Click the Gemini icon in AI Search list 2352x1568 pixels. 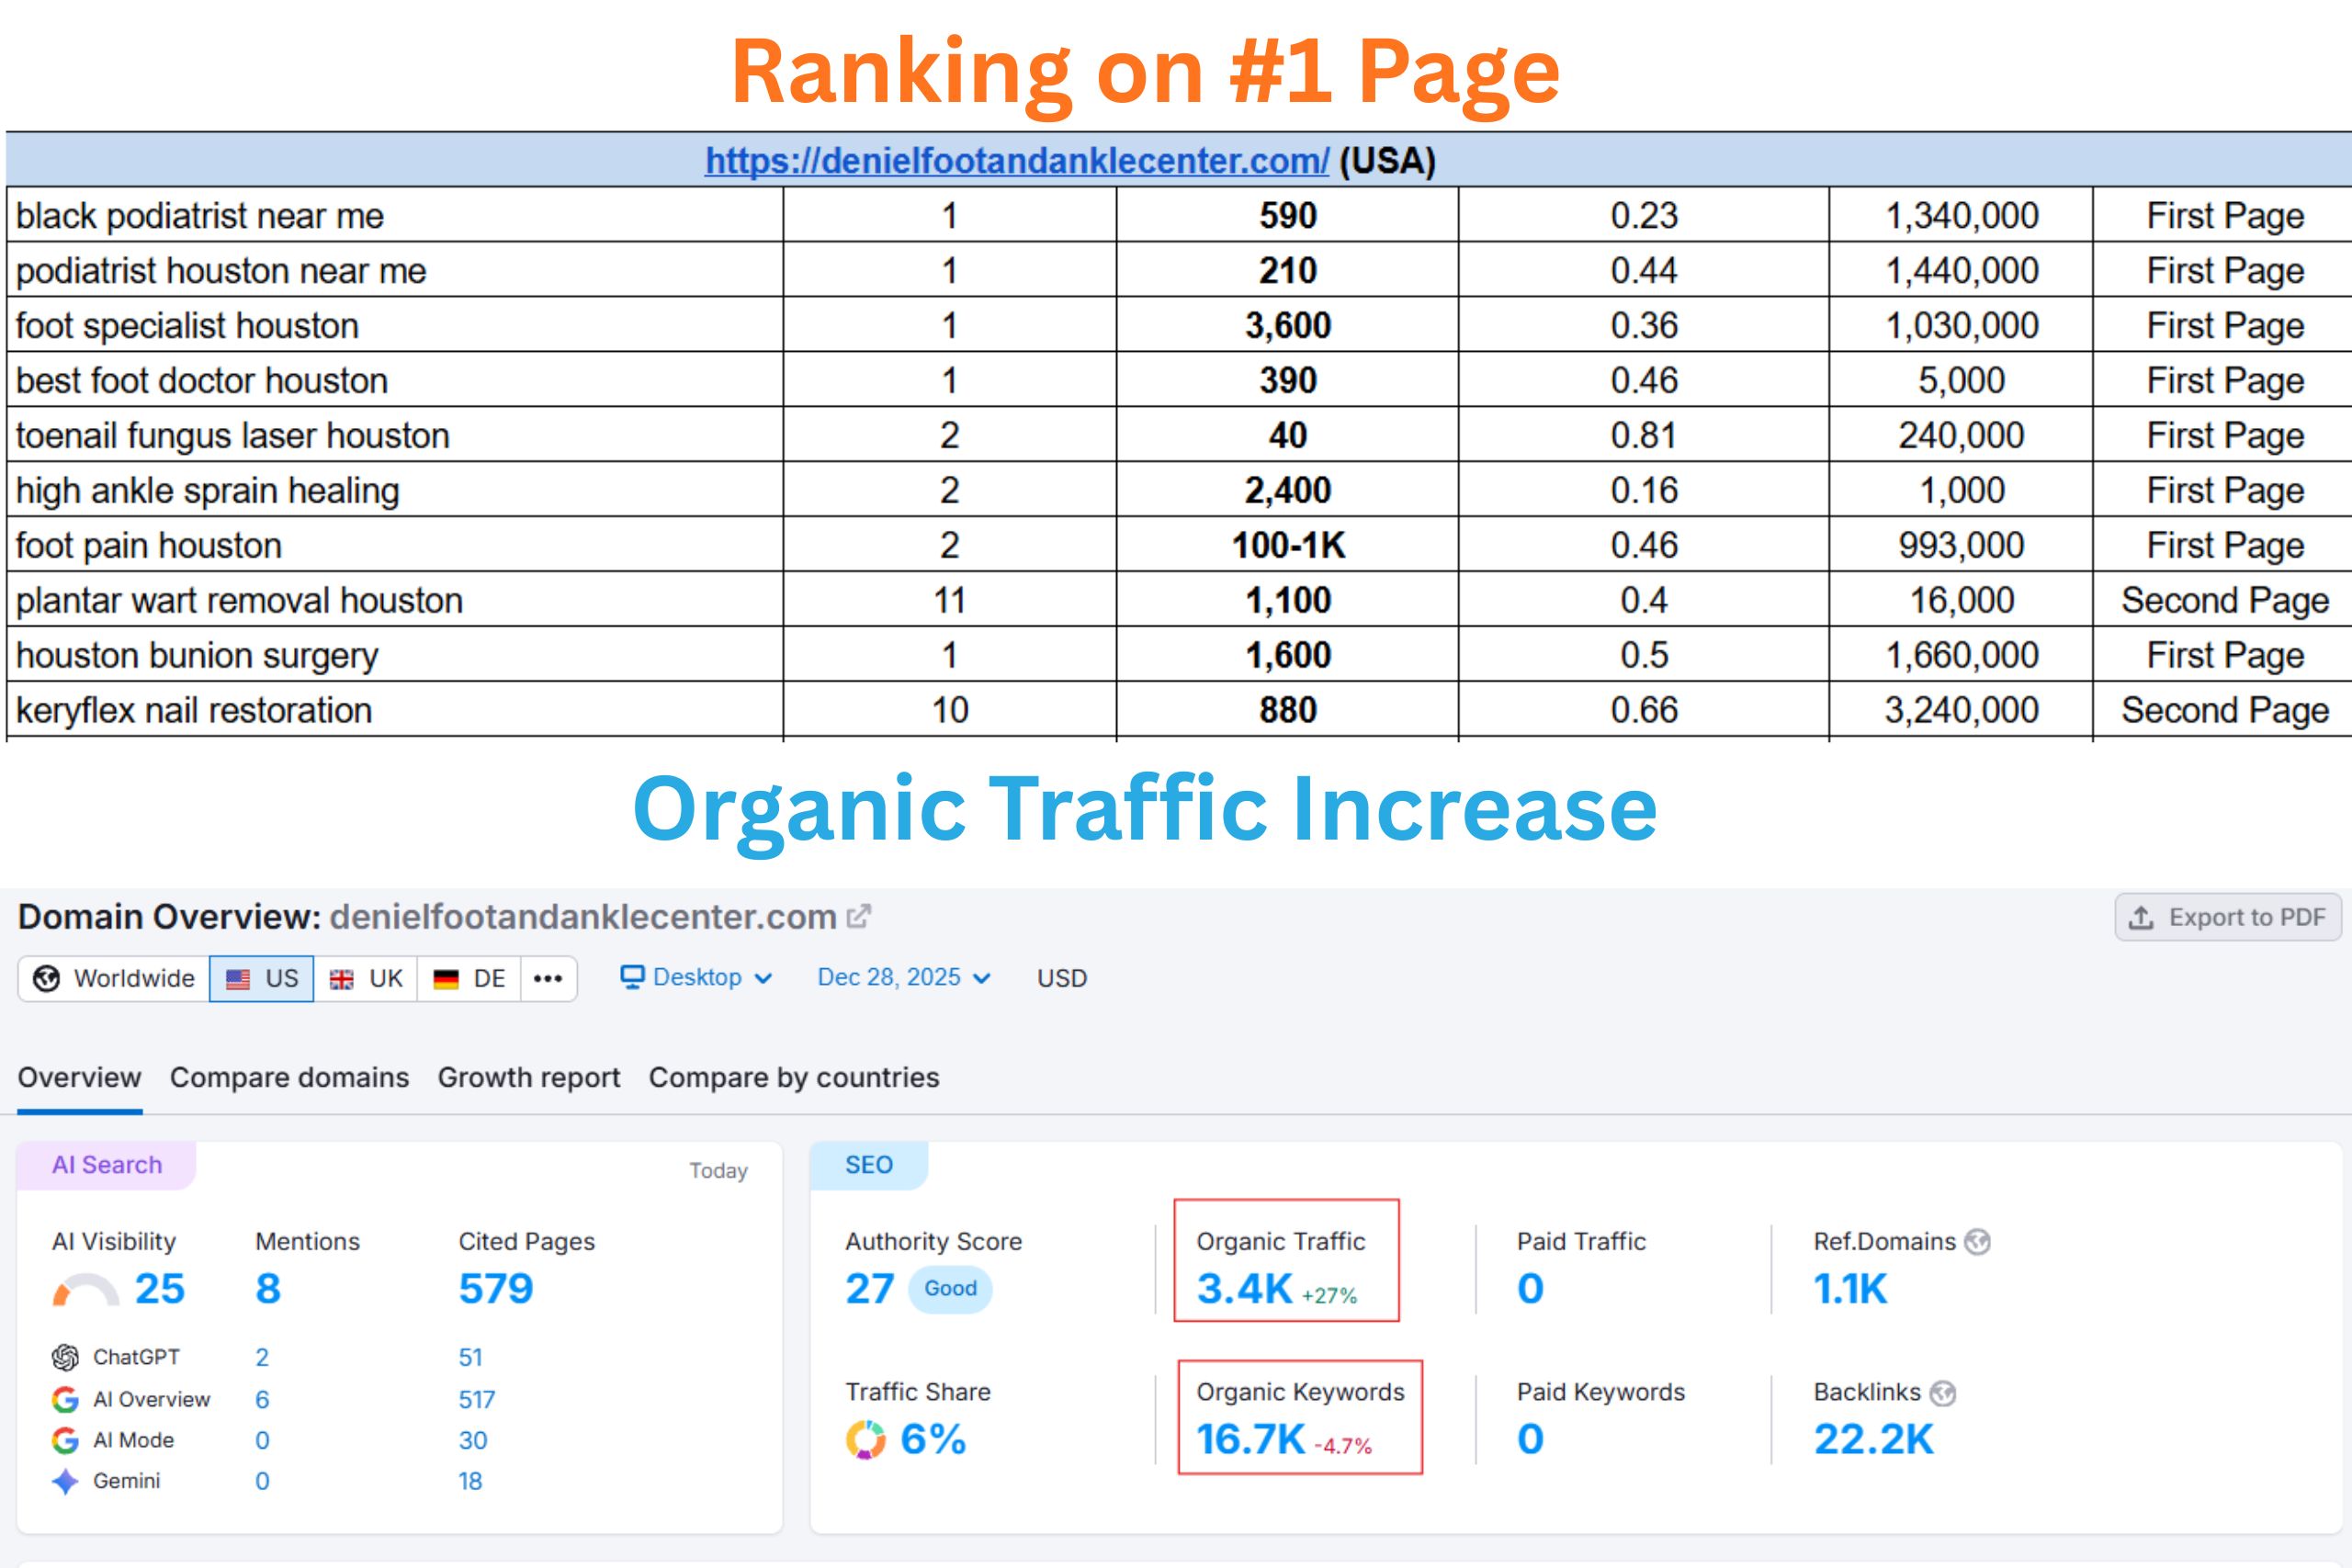coord(65,1481)
